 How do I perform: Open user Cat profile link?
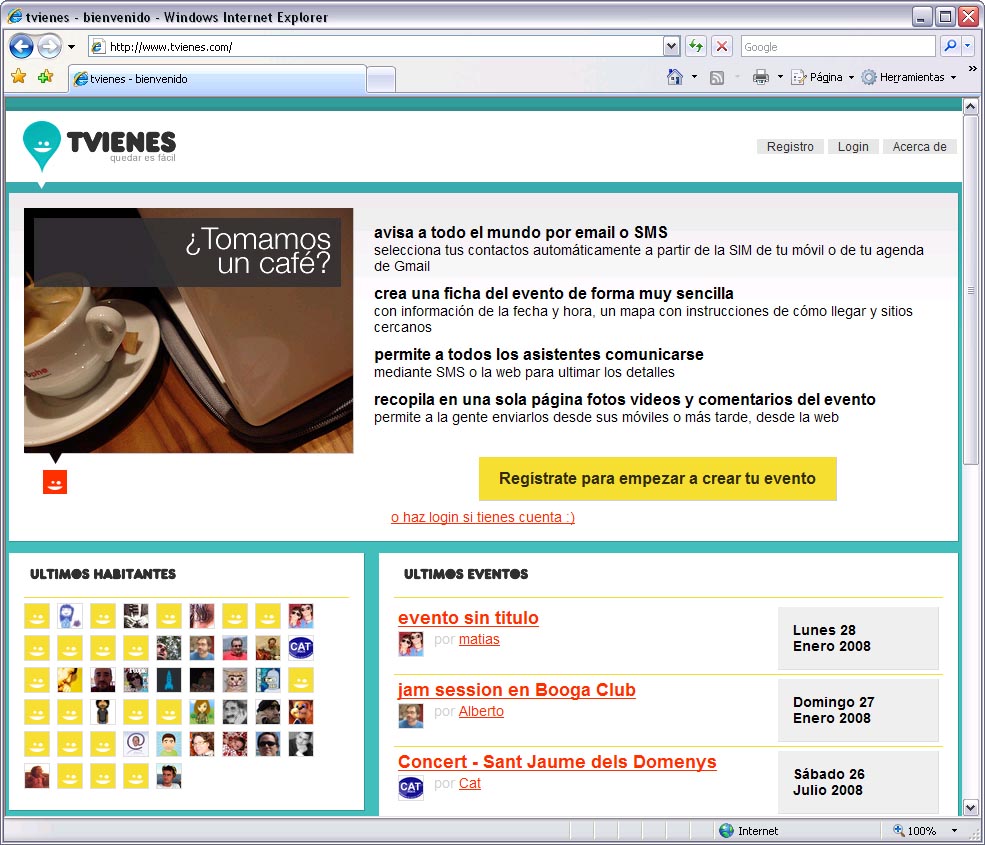tap(469, 783)
